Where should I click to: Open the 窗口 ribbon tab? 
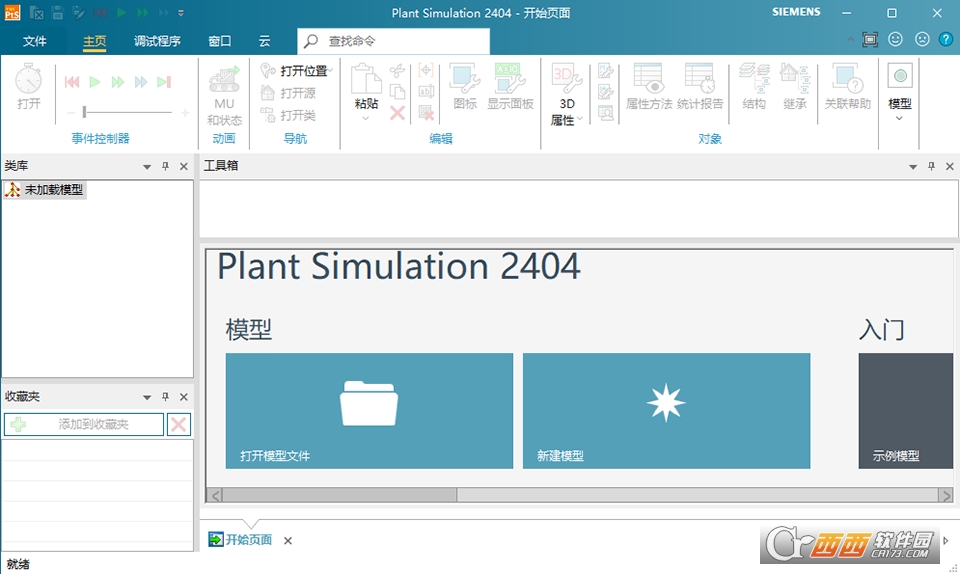[220, 41]
